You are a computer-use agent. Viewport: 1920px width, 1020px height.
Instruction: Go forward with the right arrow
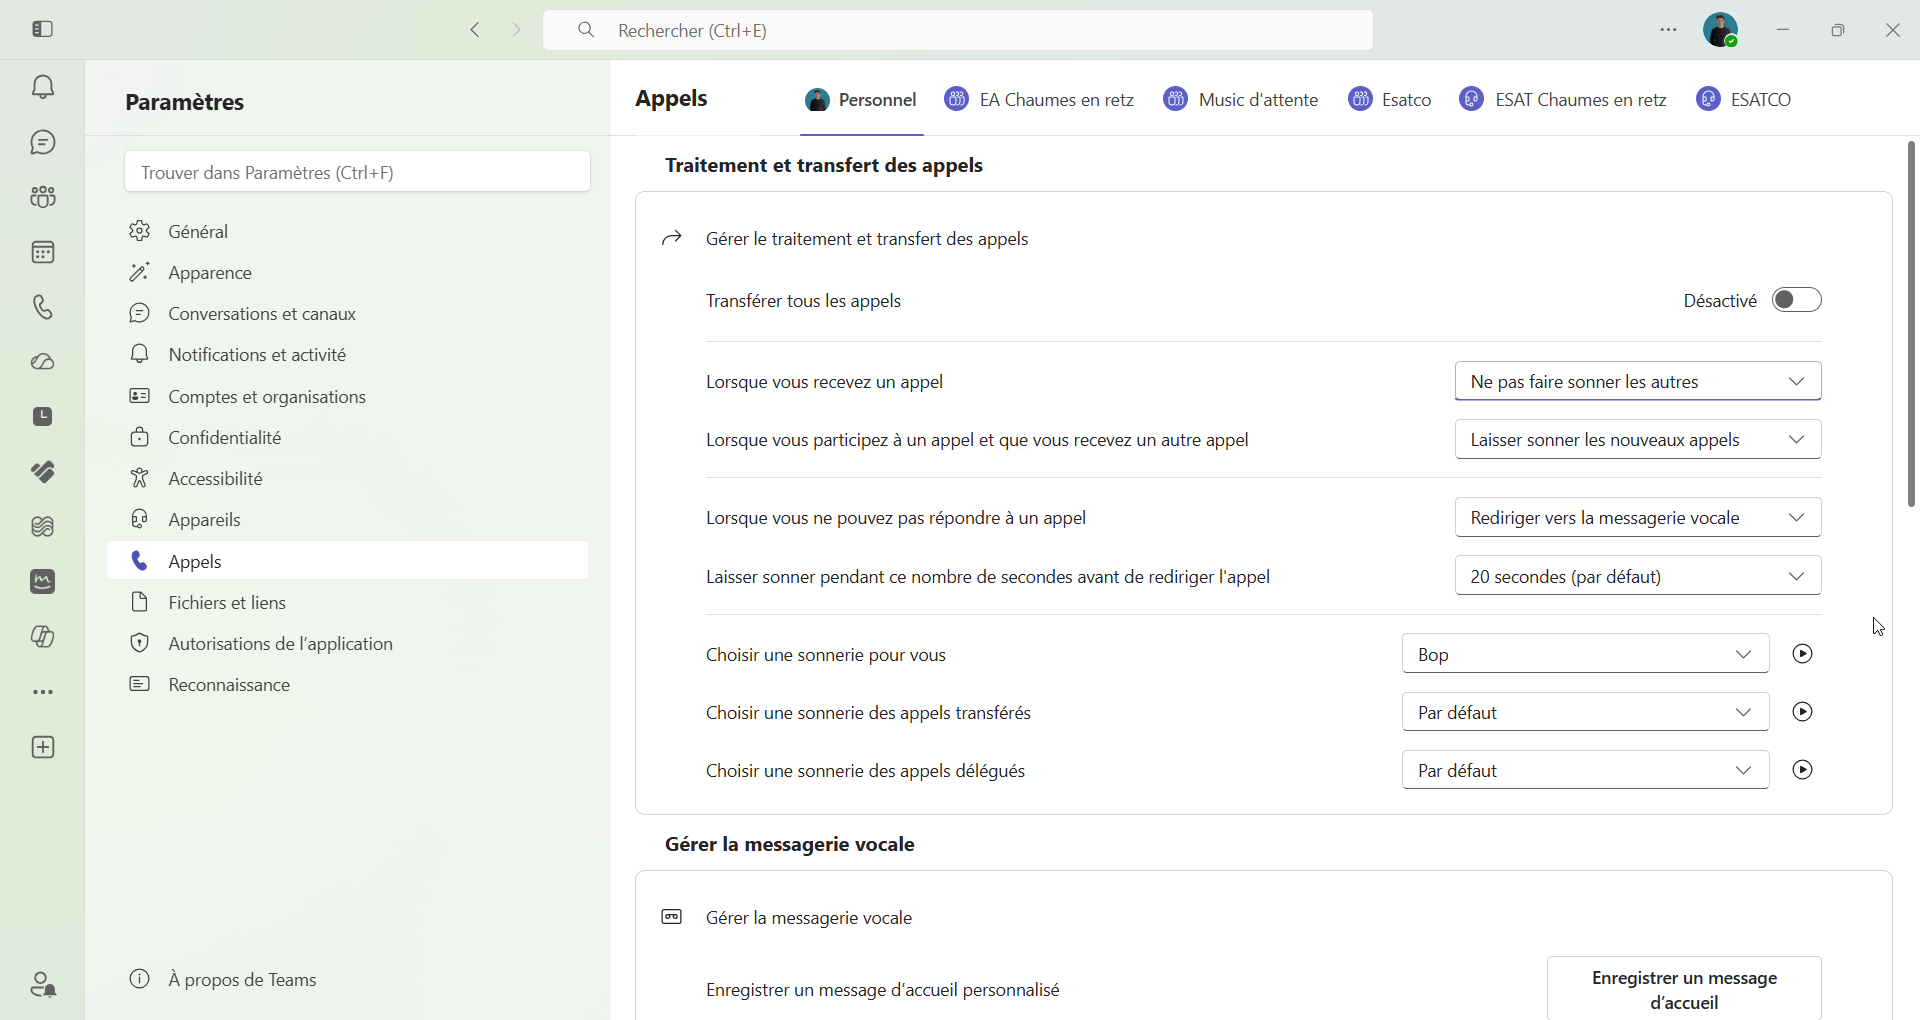click(516, 30)
